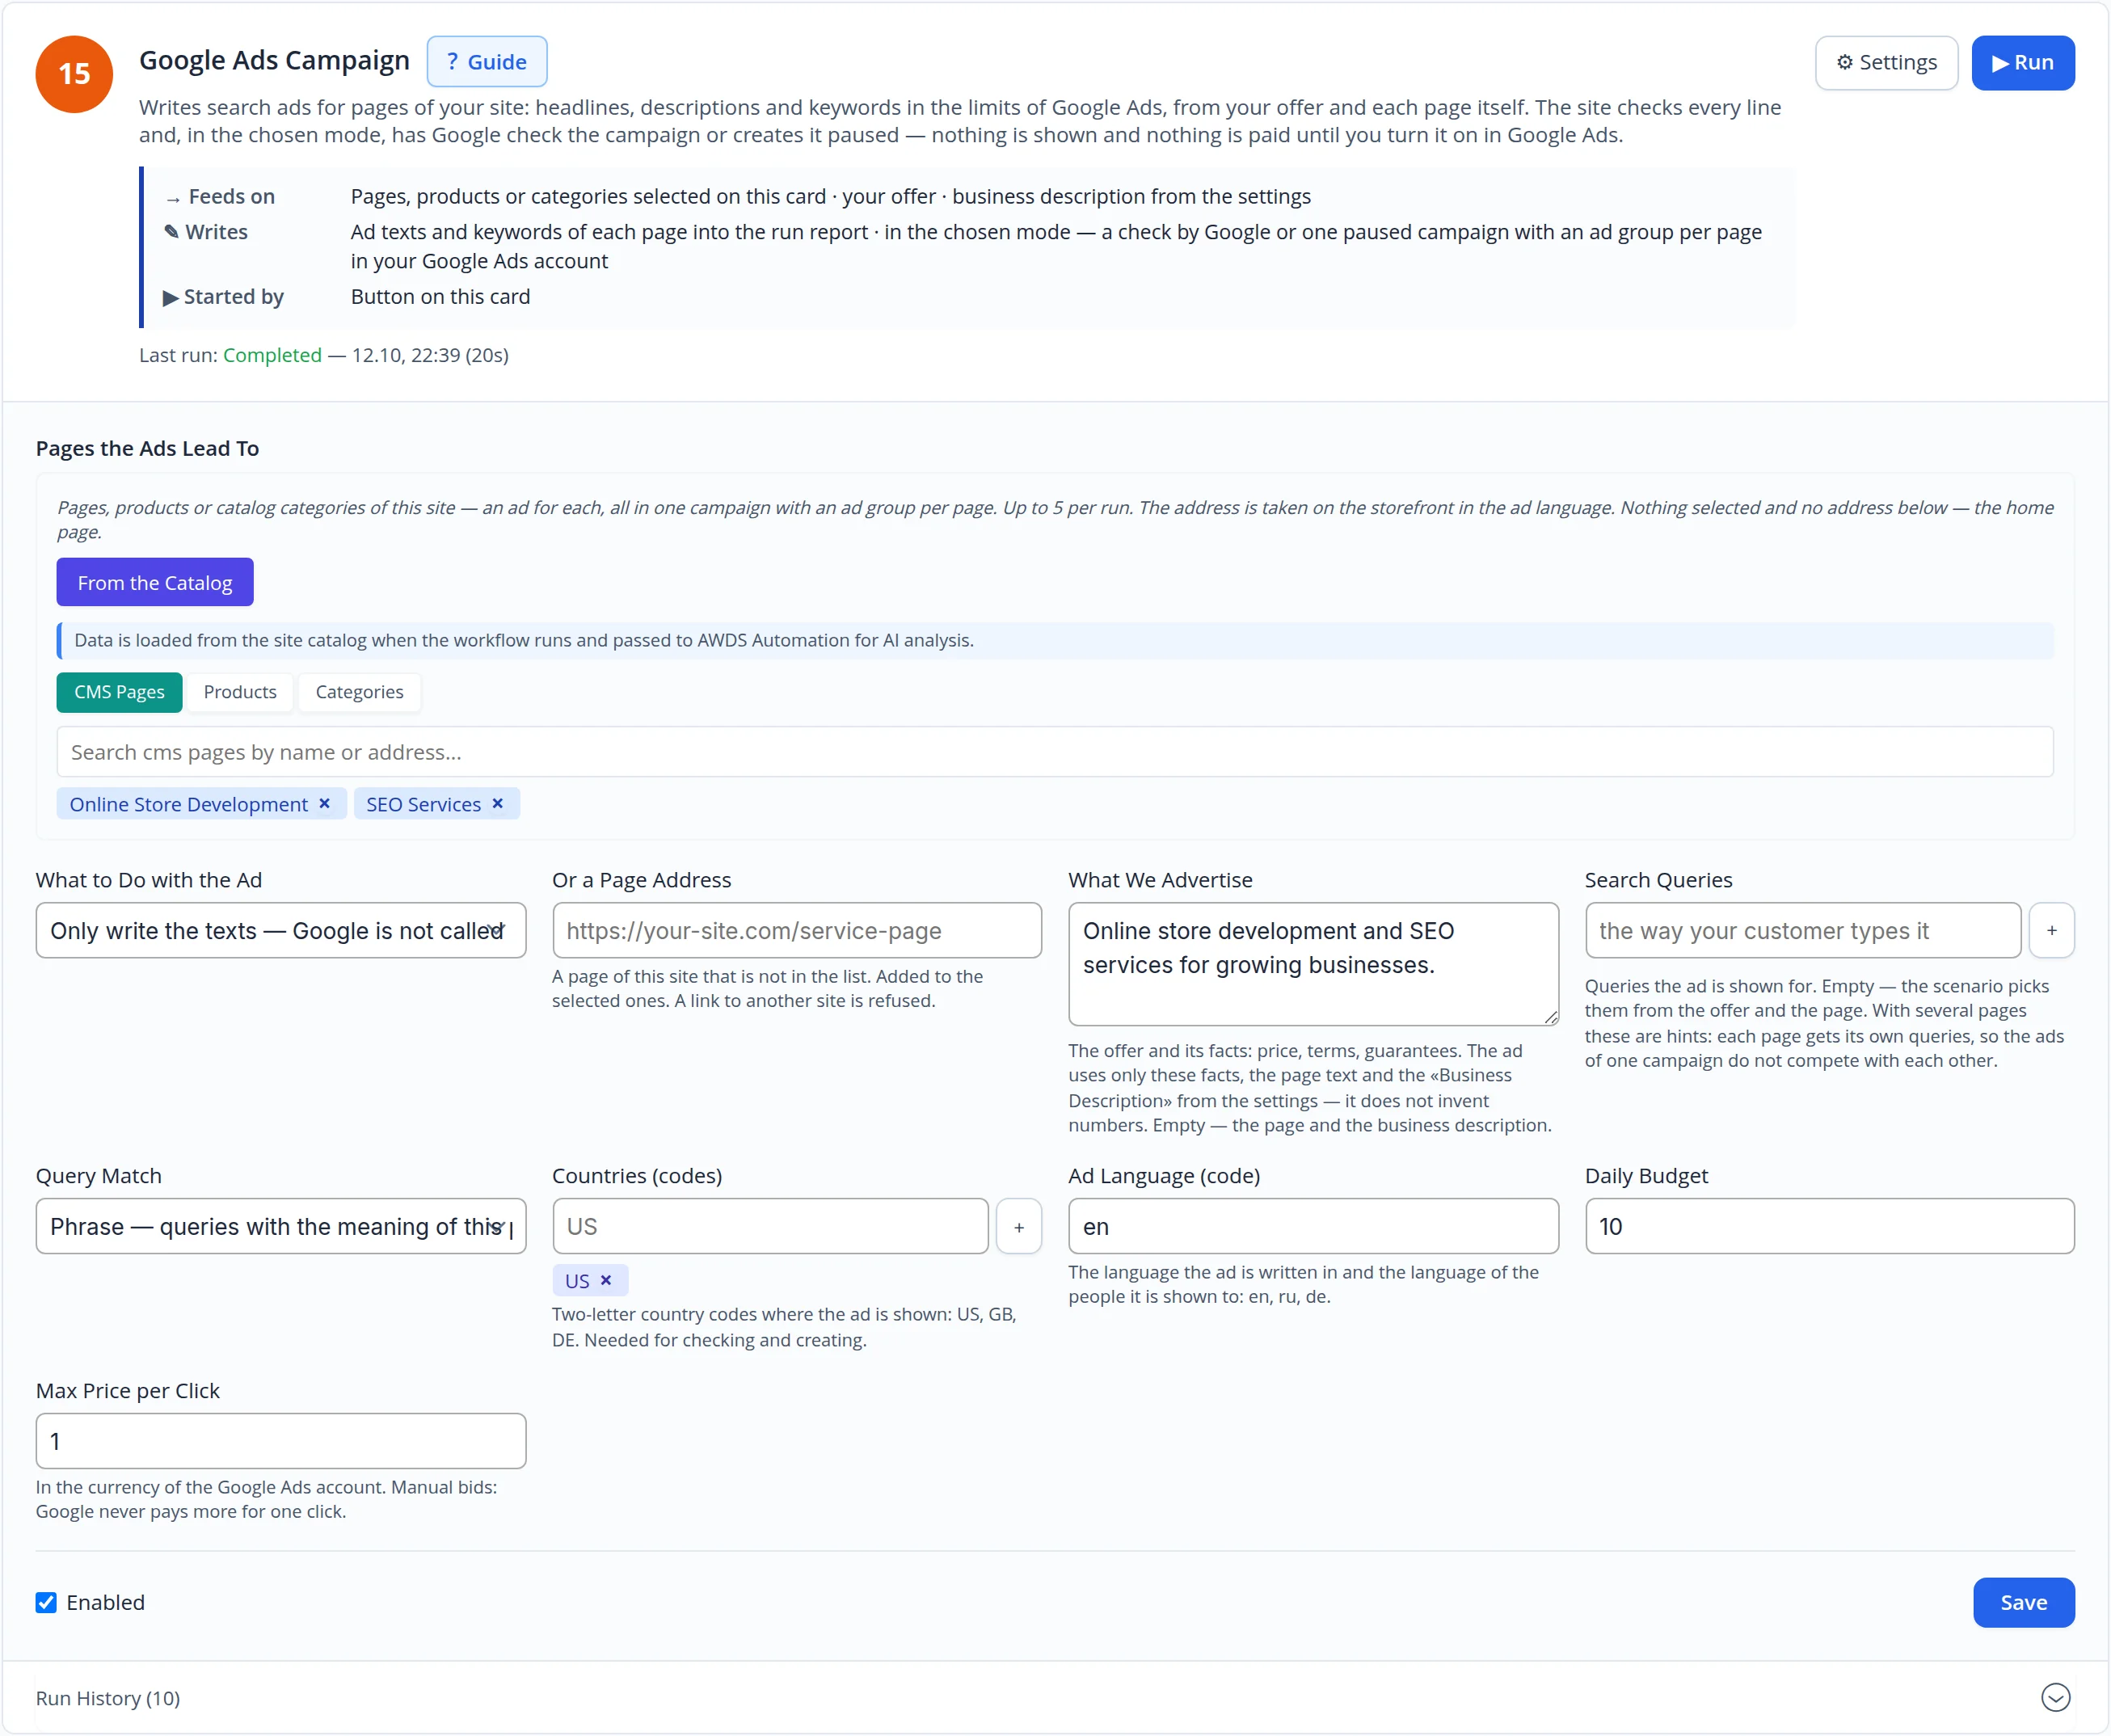Screen dimensions: 2111x1736
Task: Expand the Run History section
Action: [x=2055, y=1697]
